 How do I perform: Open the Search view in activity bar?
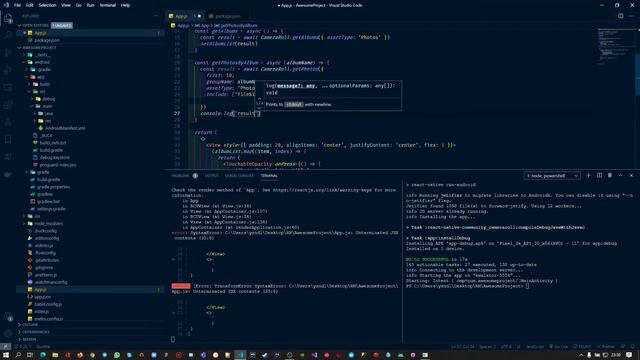coord(8,35)
